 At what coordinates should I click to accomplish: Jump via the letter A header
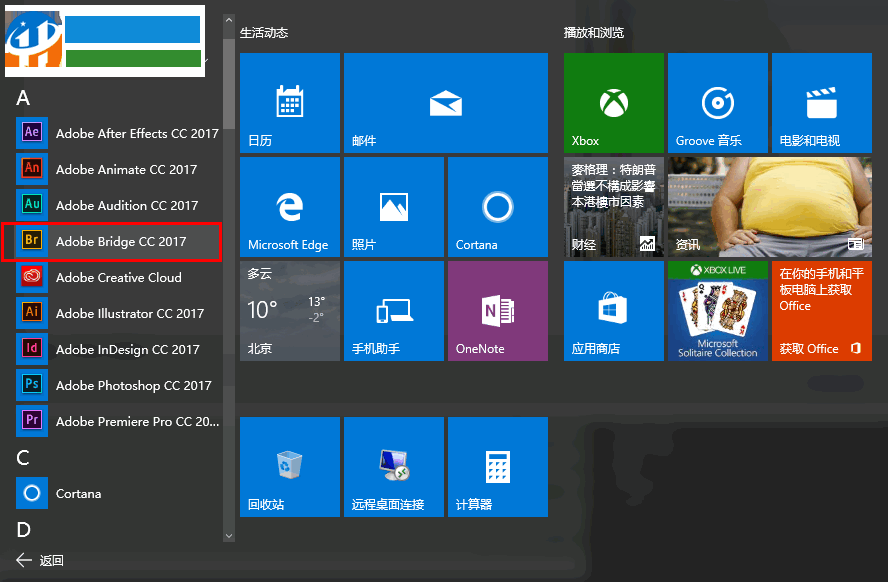(x=23, y=98)
